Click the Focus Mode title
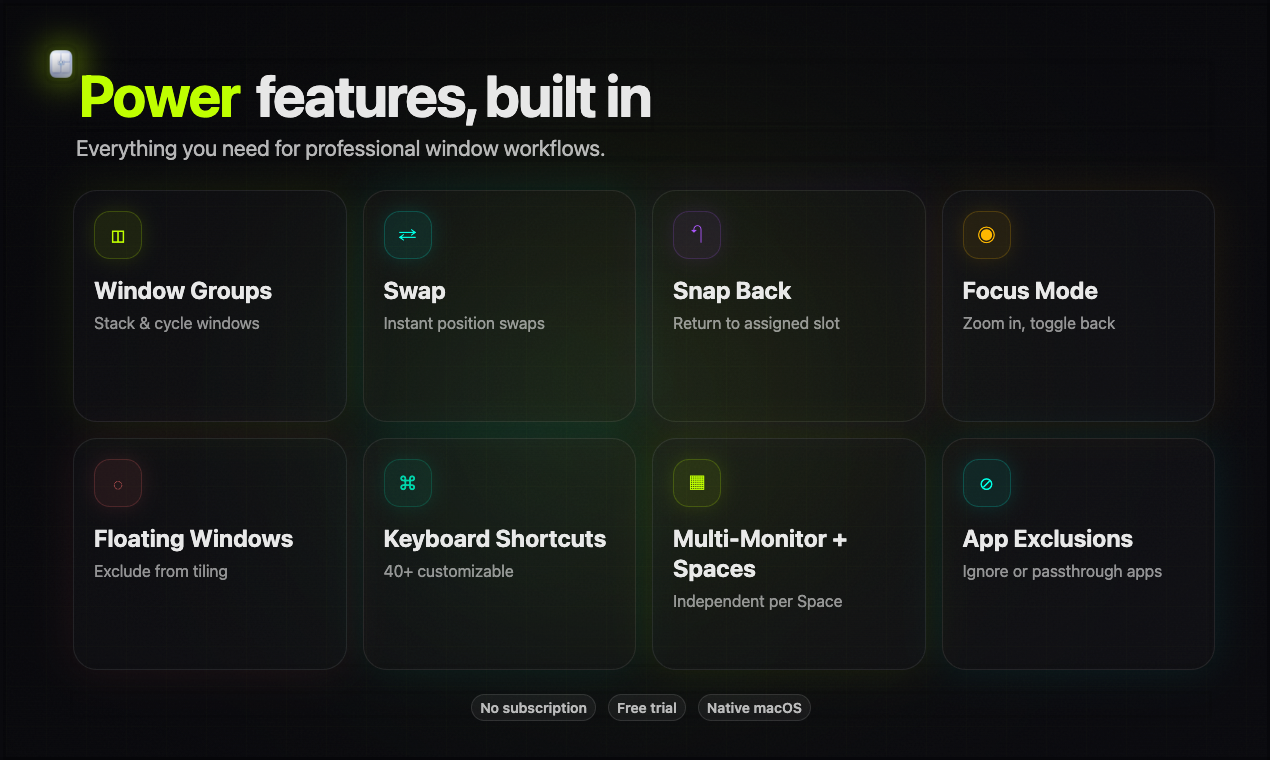 (x=1030, y=290)
